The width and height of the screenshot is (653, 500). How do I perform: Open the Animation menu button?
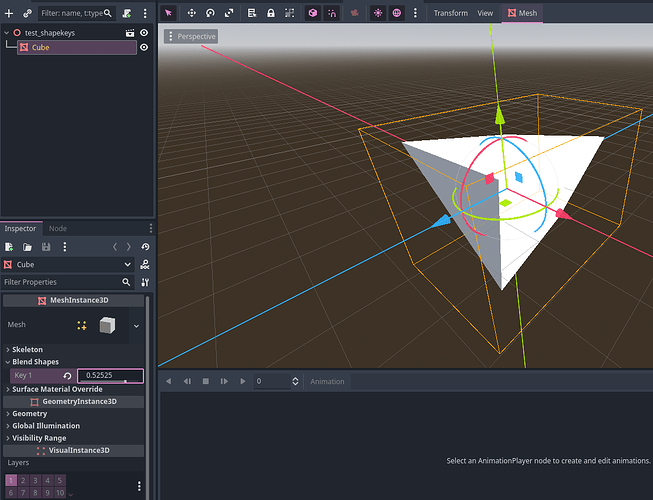(327, 381)
